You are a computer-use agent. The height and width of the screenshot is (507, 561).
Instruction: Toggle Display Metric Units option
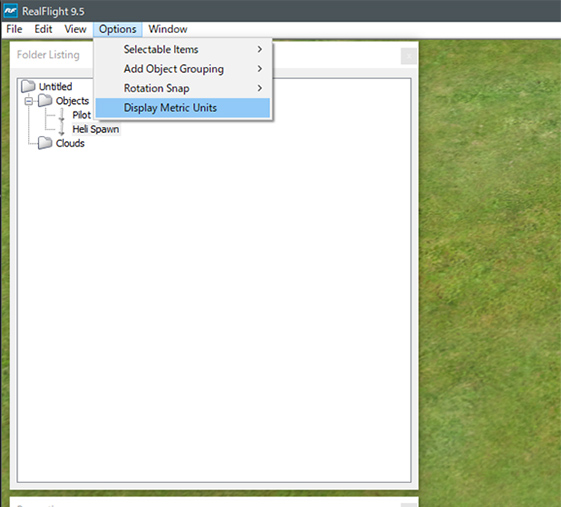click(x=183, y=108)
